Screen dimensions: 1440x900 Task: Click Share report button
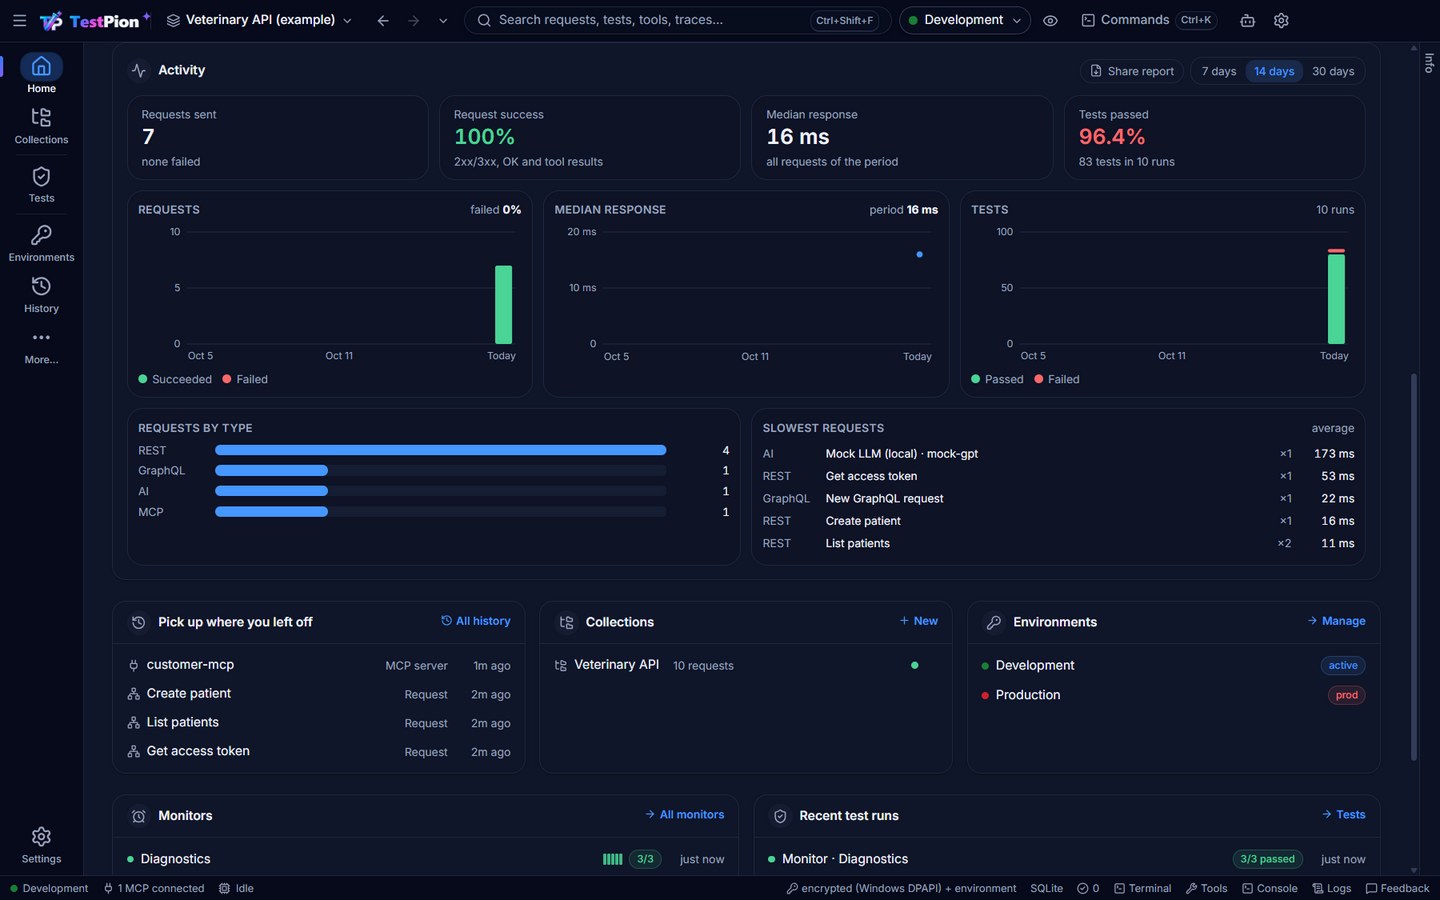[1131, 71]
